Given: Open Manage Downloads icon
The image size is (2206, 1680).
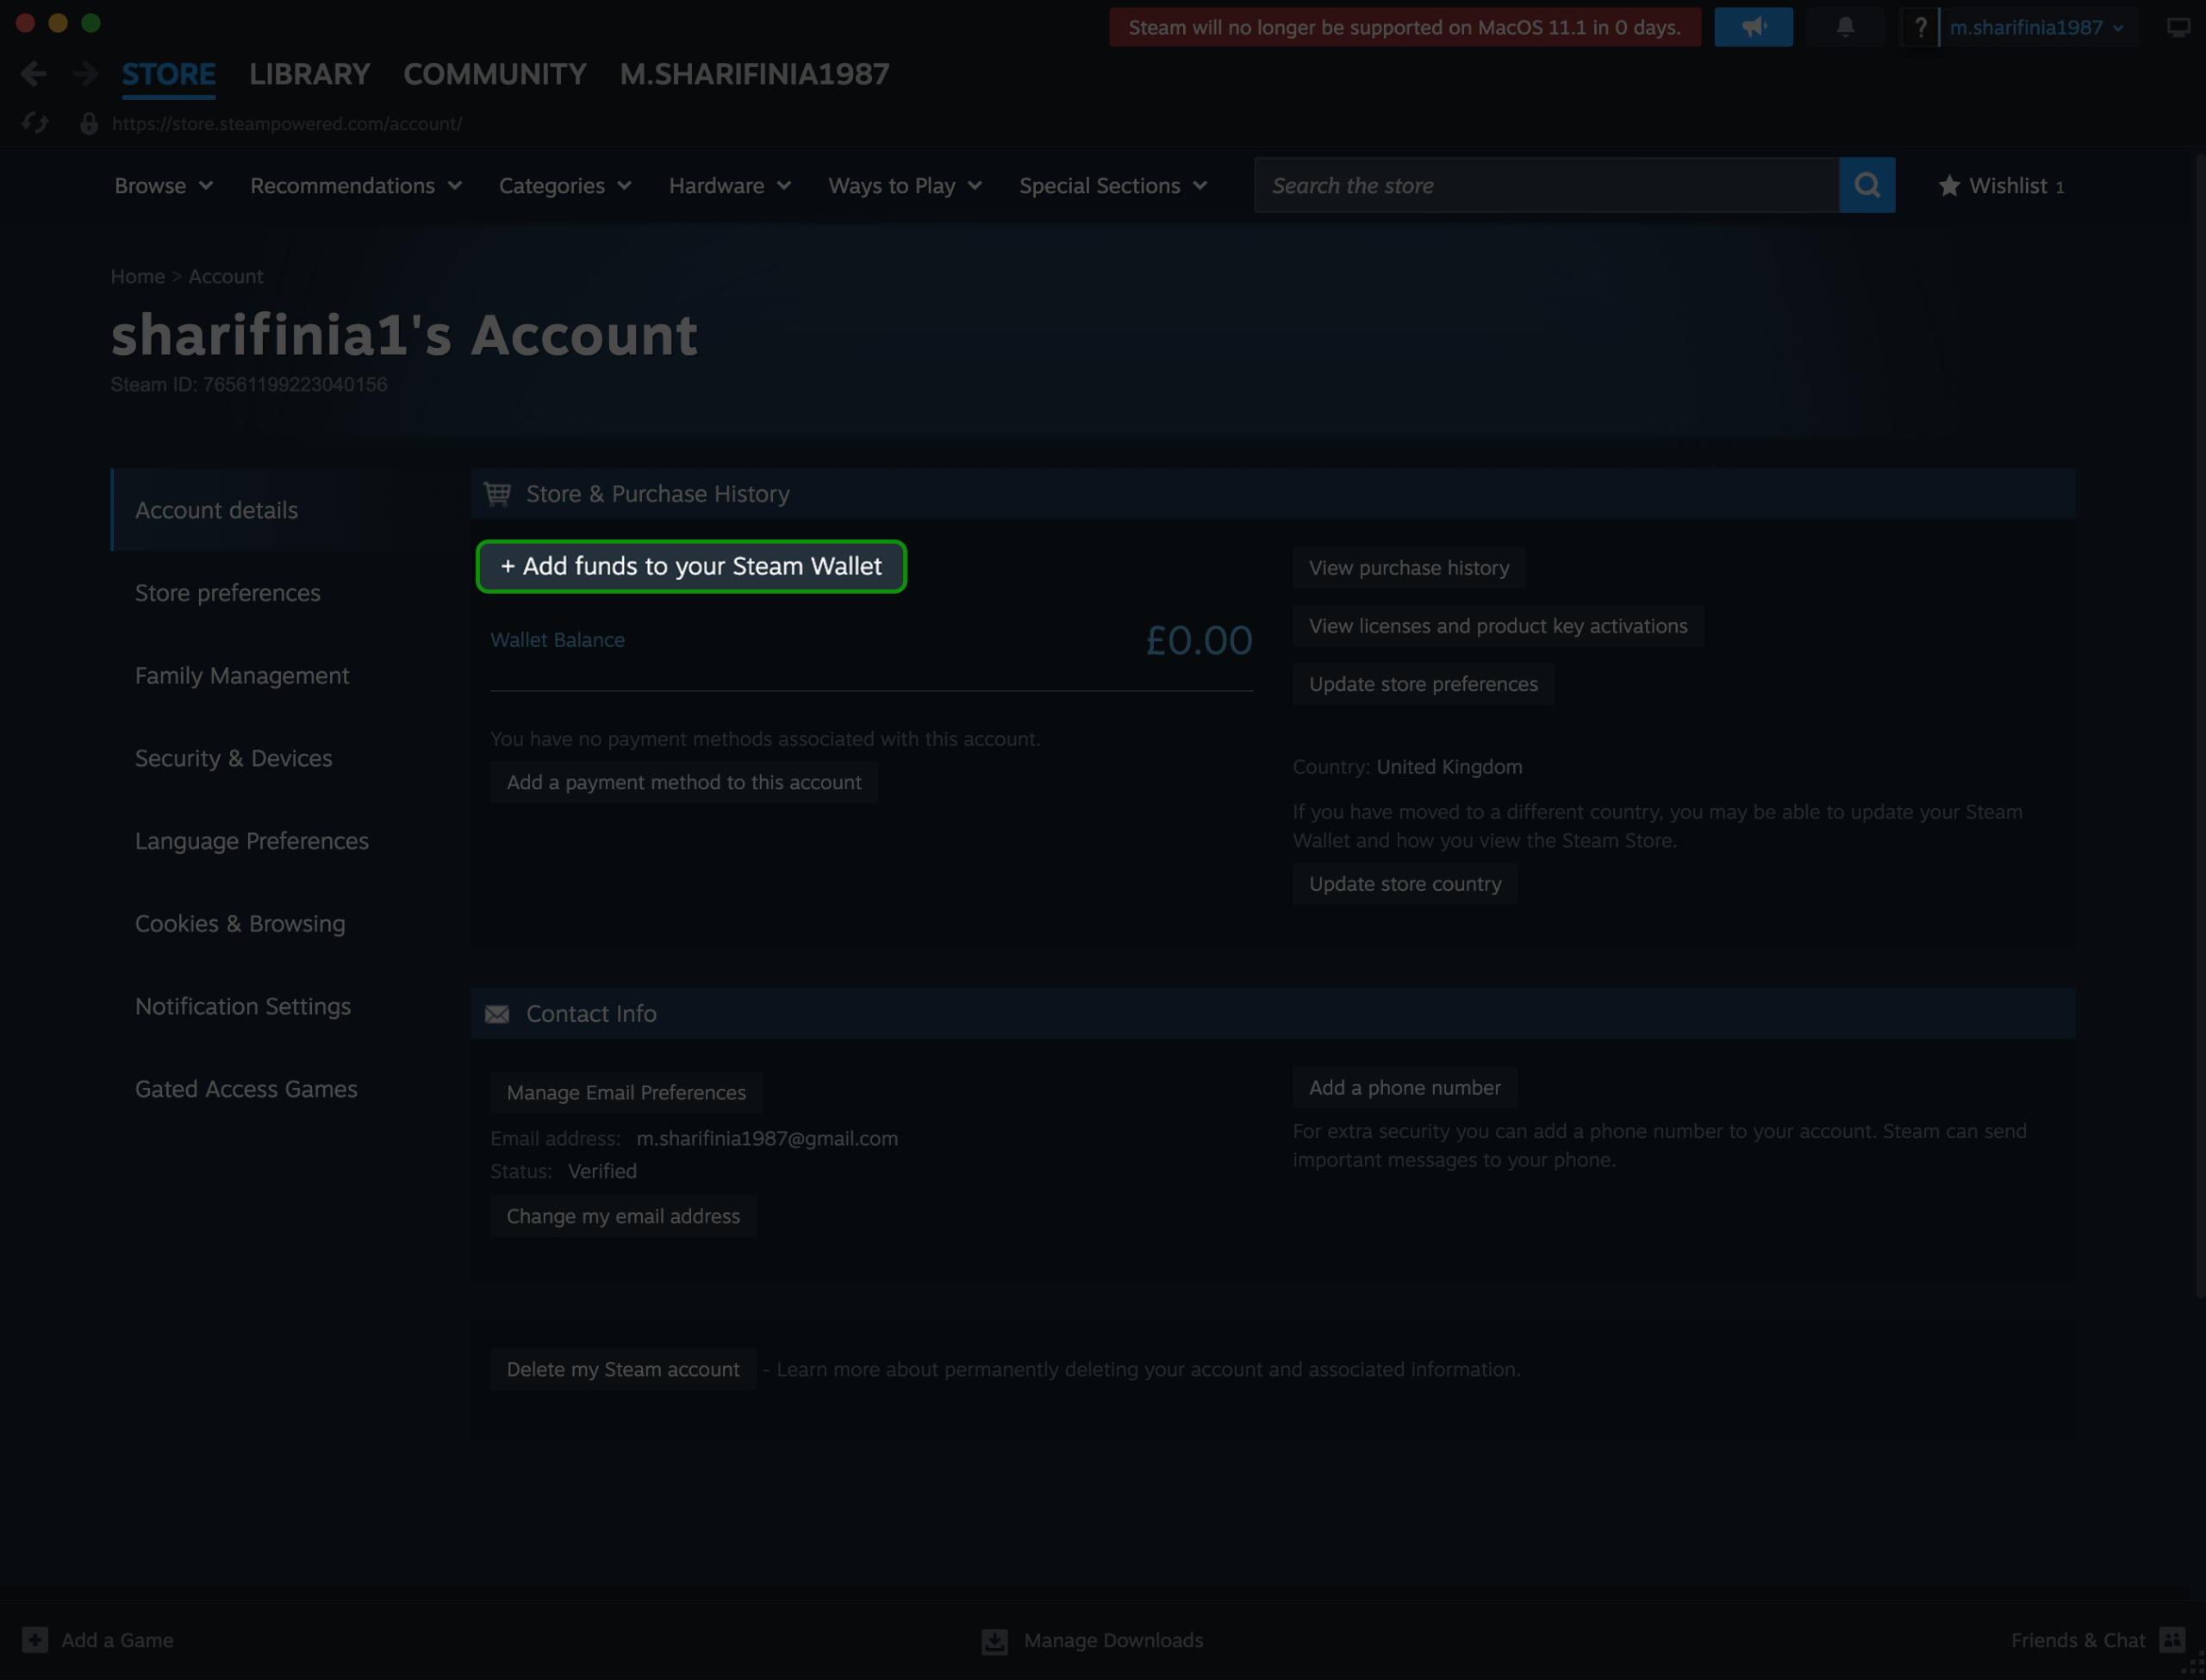Looking at the screenshot, I should click(x=994, y=1641).
